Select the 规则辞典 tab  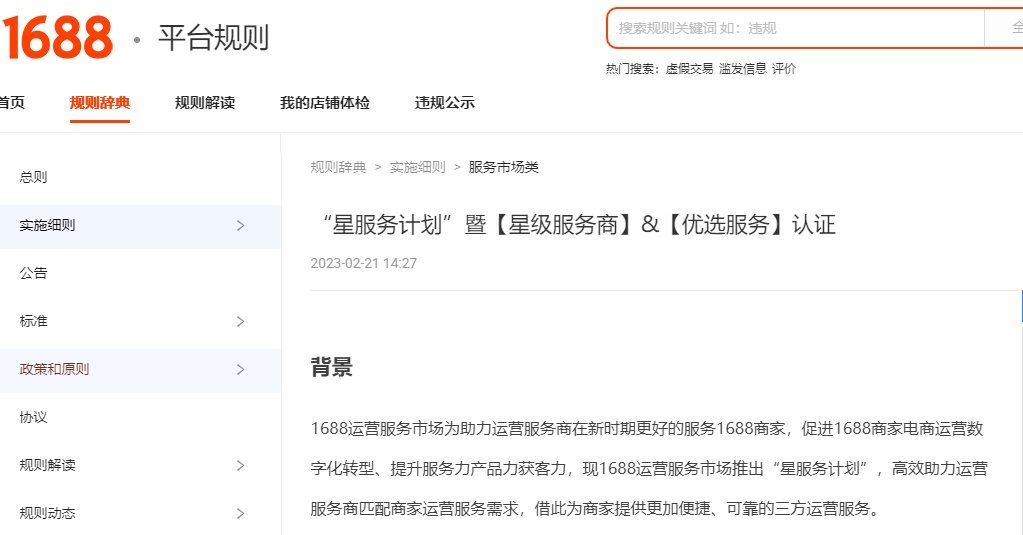(100, 102)
